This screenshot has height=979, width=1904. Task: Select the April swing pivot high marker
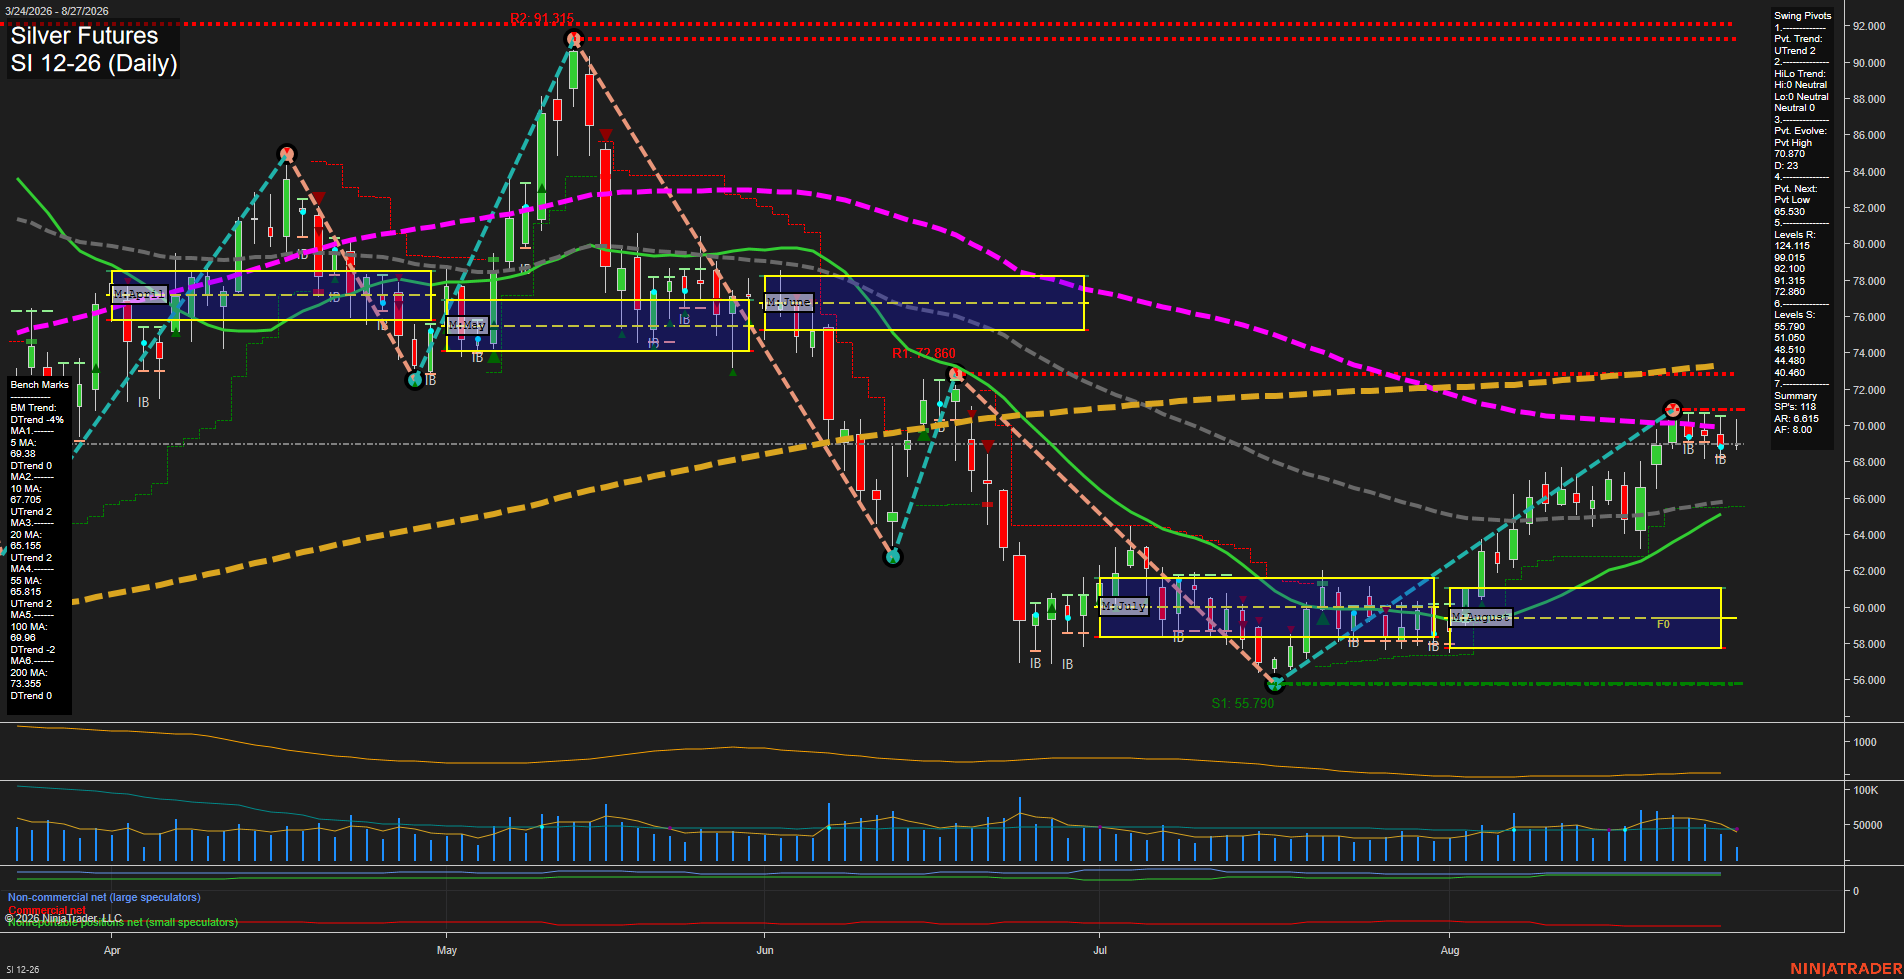[x=287, y=153]
